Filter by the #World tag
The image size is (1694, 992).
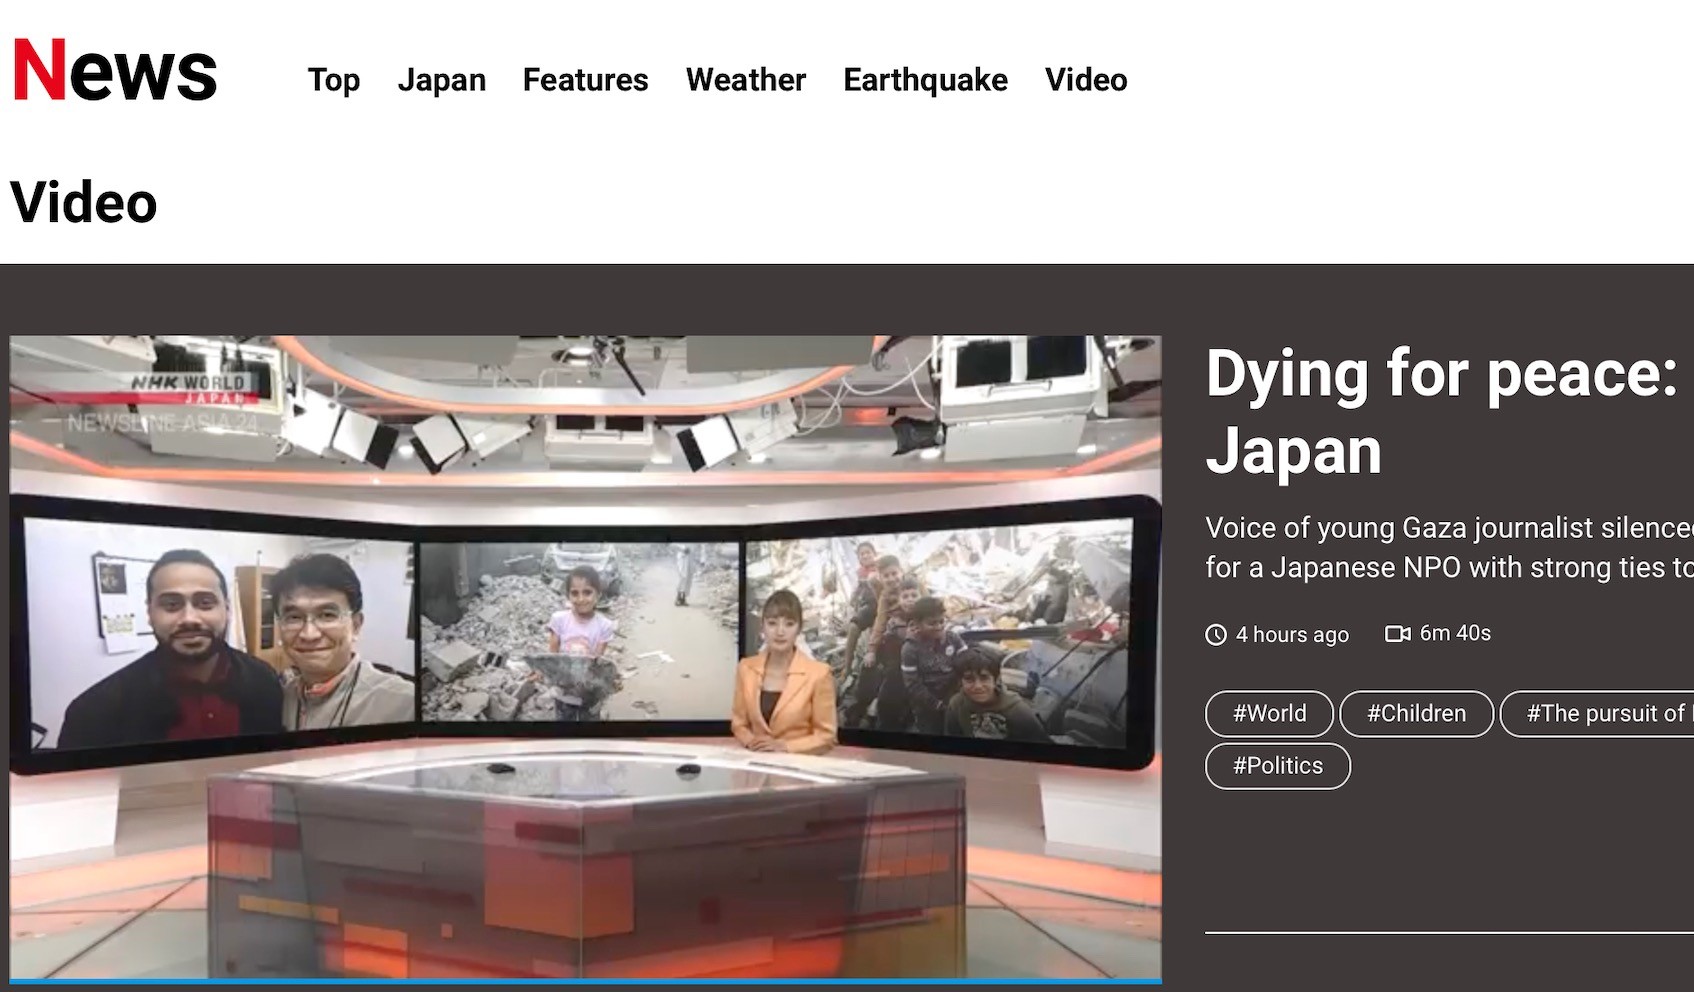1269,714
